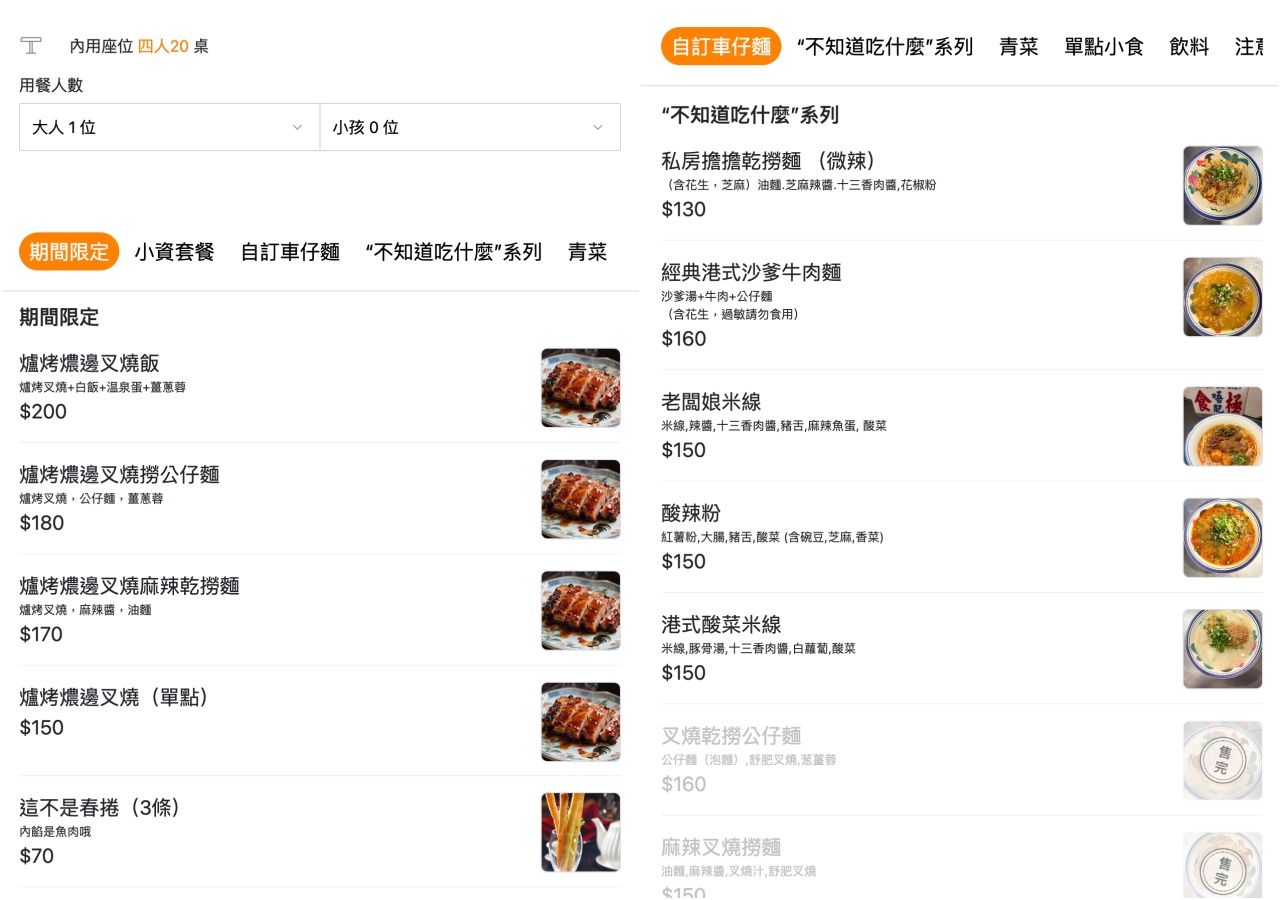Select the 期間限定 tab
Screen dimensions: 1280x900
tap(69, 252)
